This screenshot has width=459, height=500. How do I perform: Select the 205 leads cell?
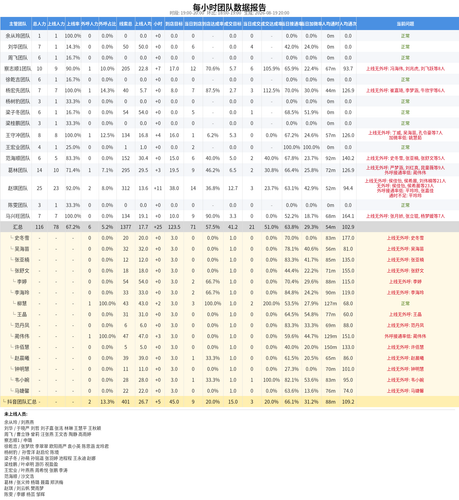point(126,69)
